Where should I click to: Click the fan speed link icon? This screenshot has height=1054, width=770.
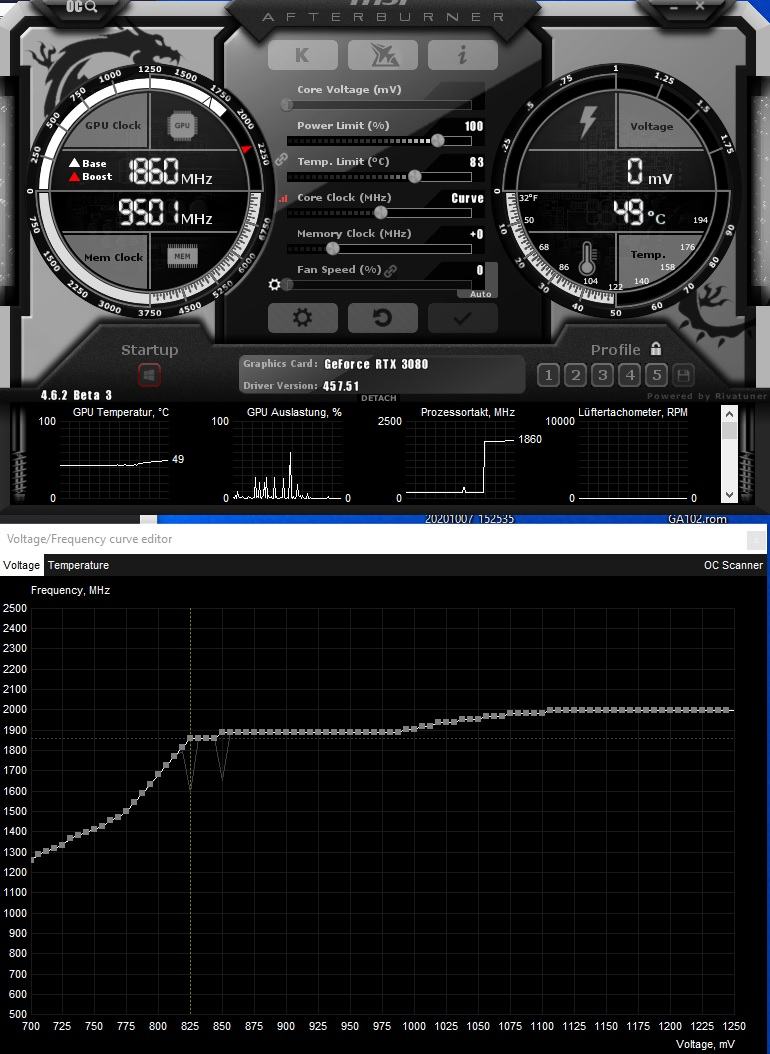click(390, 270)
